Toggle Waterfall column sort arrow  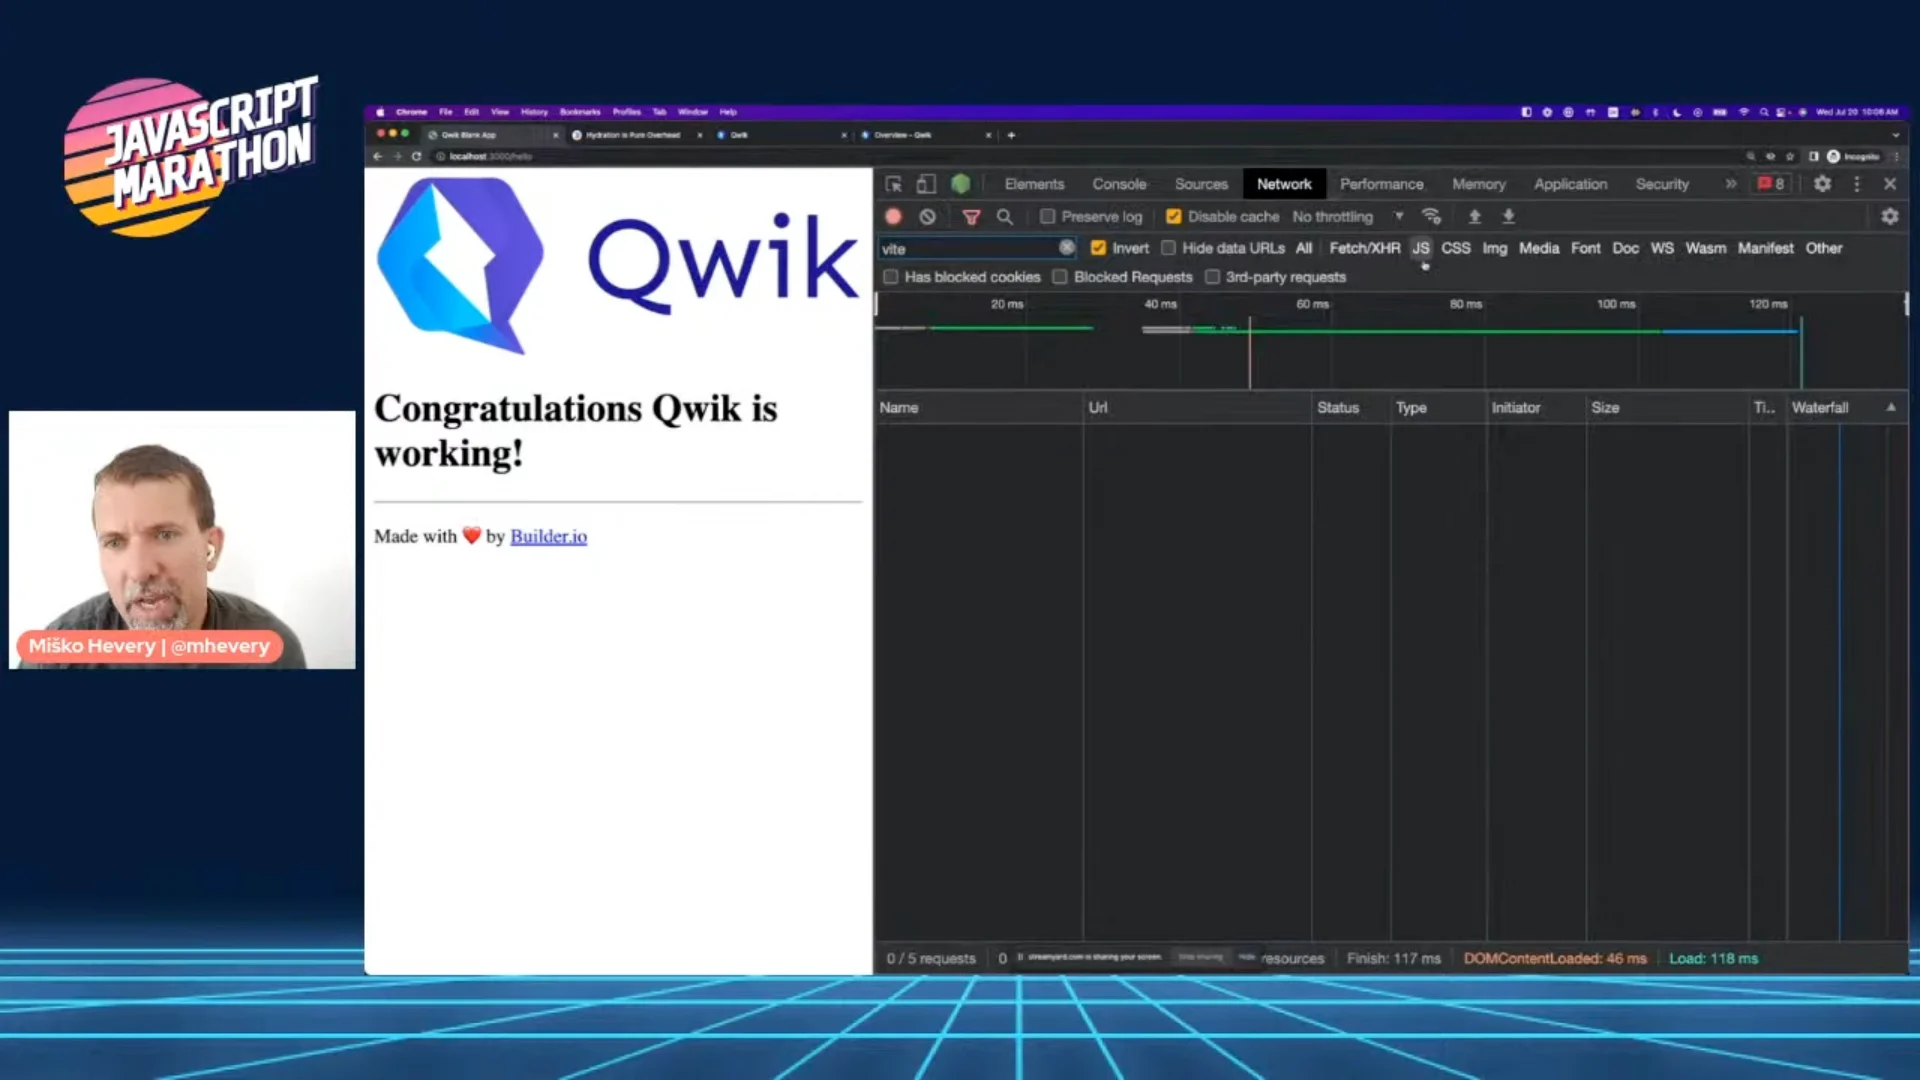[1890, 407]
